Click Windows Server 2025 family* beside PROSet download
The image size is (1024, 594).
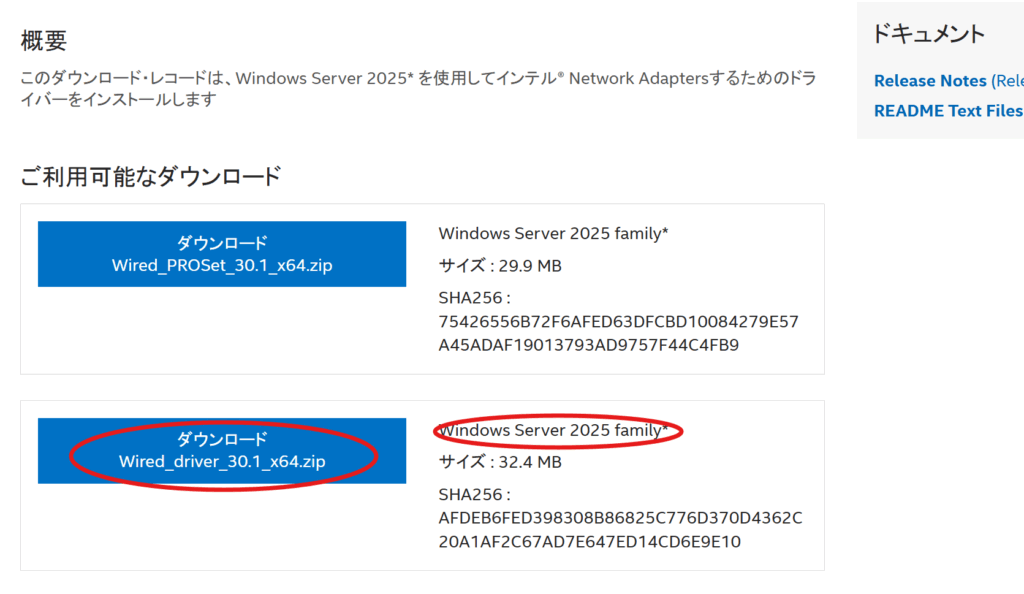pos(553,234)
